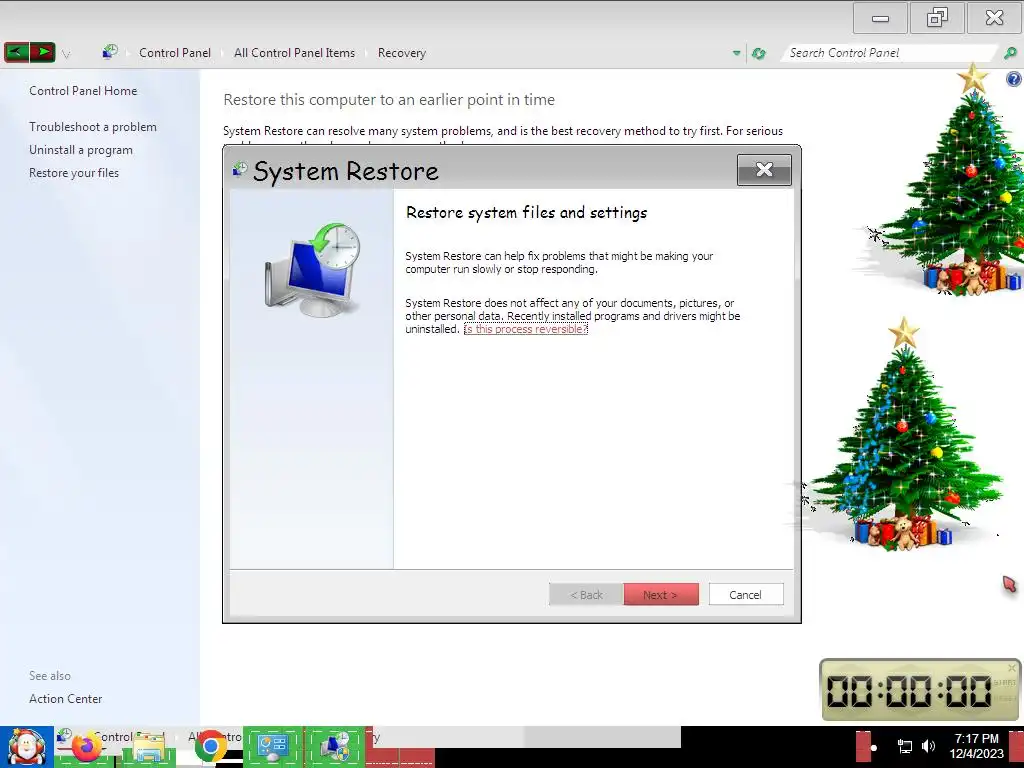The height and width of the screenshot is (768, 1024).
Task: Select Control Panel in the breadcrumb
Action: [174, 53]
